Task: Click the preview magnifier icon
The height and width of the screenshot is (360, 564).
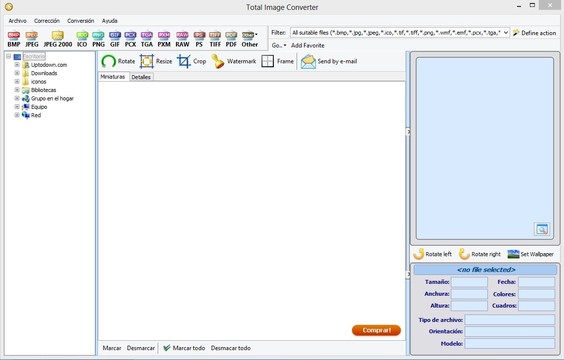Action: (542, 229)
